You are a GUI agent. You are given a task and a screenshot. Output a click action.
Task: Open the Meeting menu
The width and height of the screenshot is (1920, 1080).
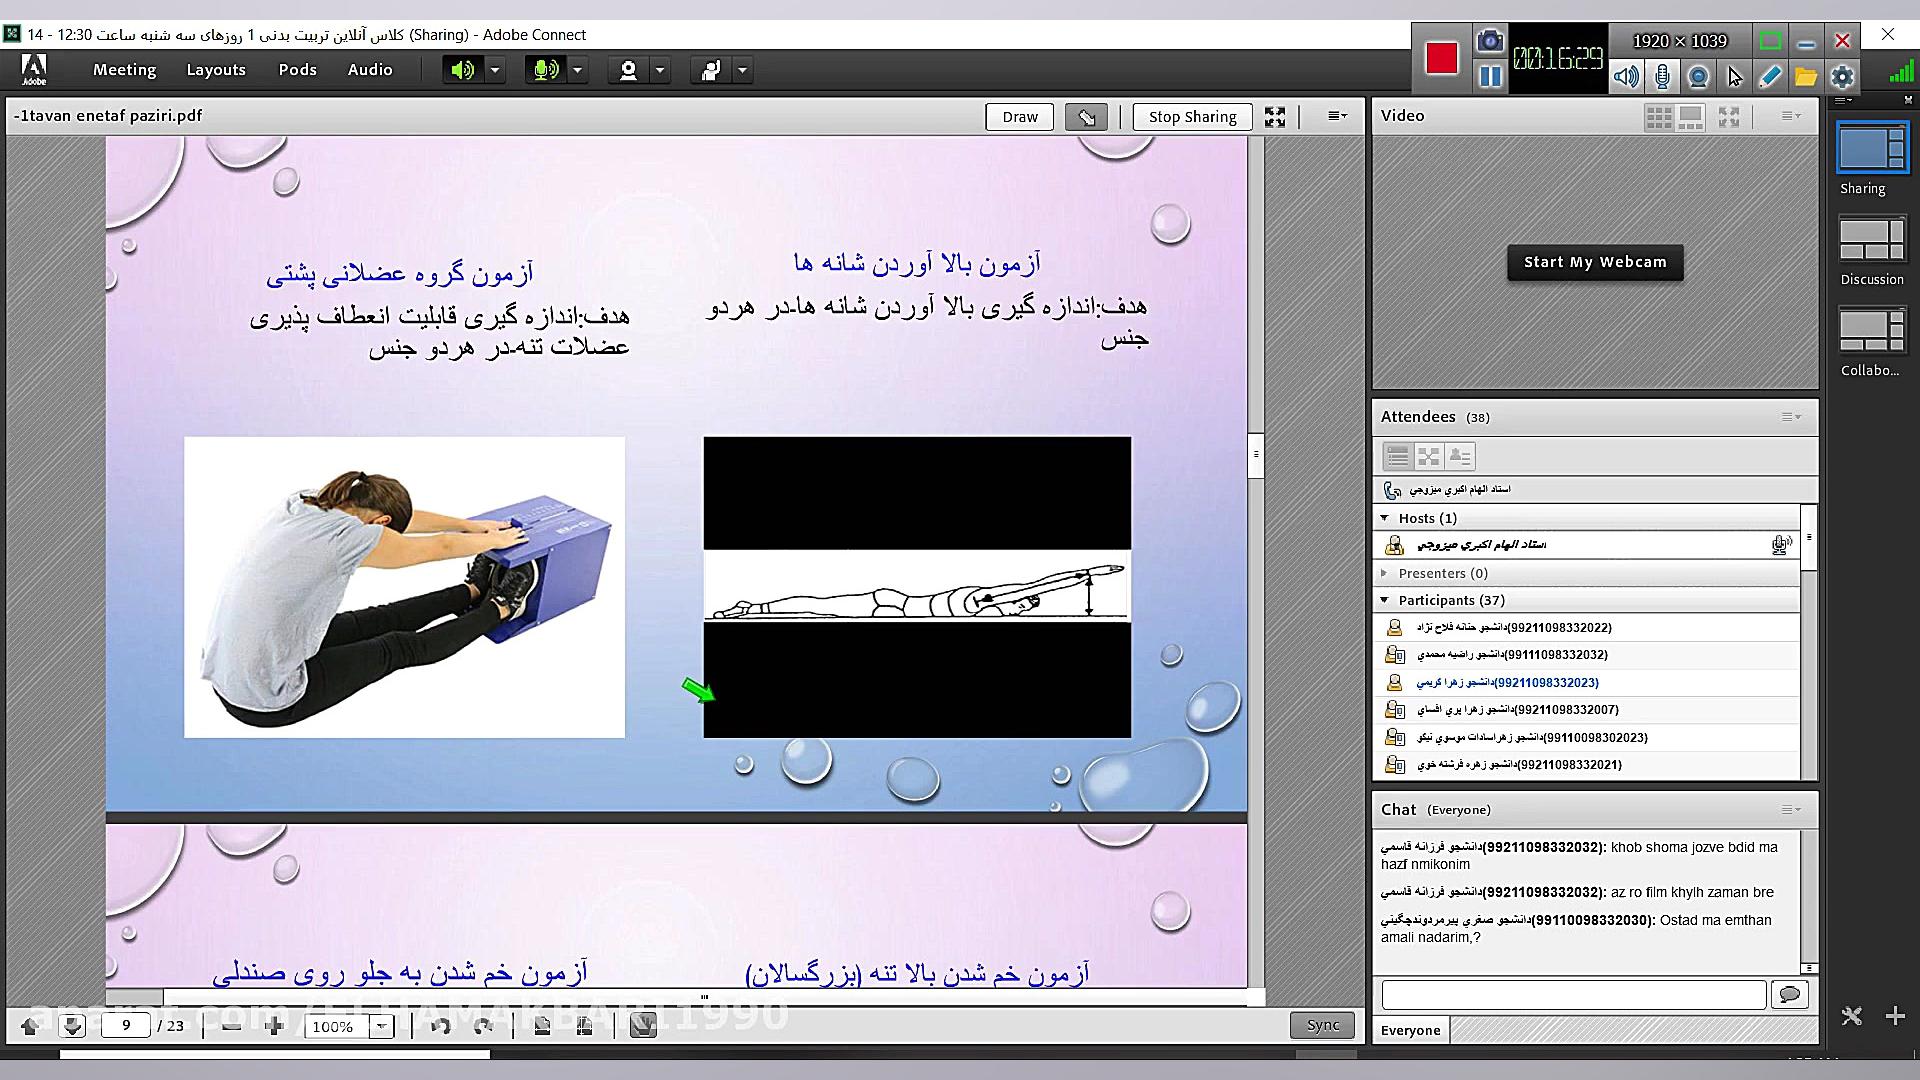(124, 69)
